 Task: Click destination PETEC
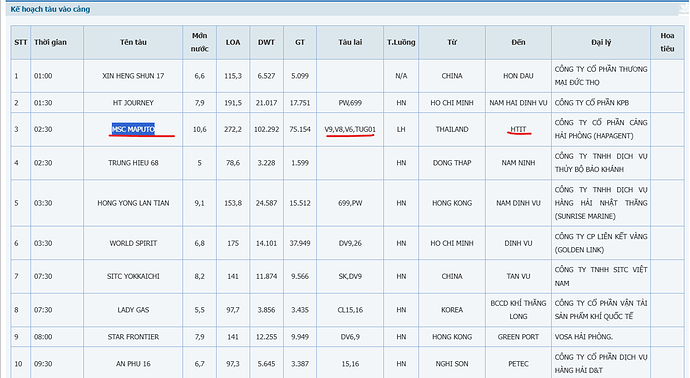coord(518,363)
